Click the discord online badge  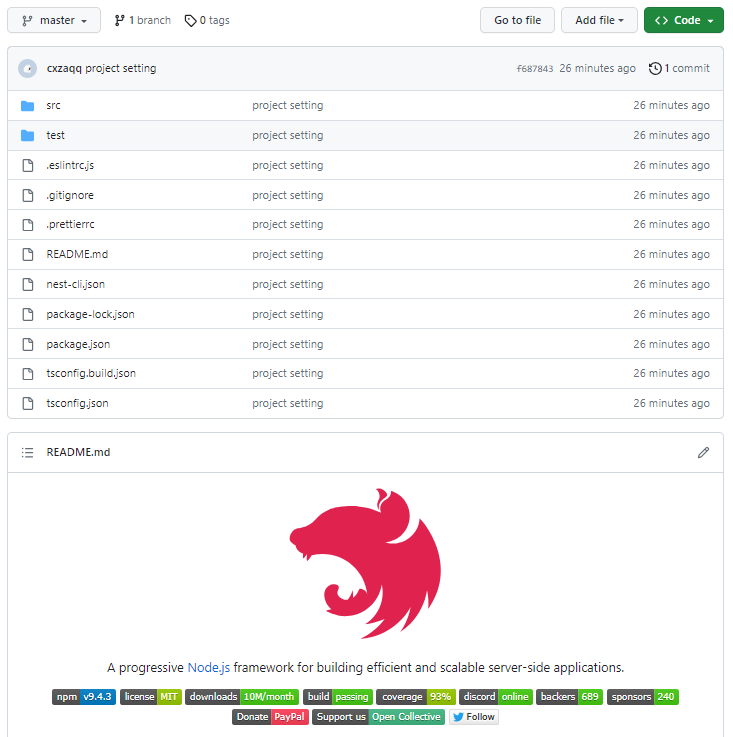(496, 697)
